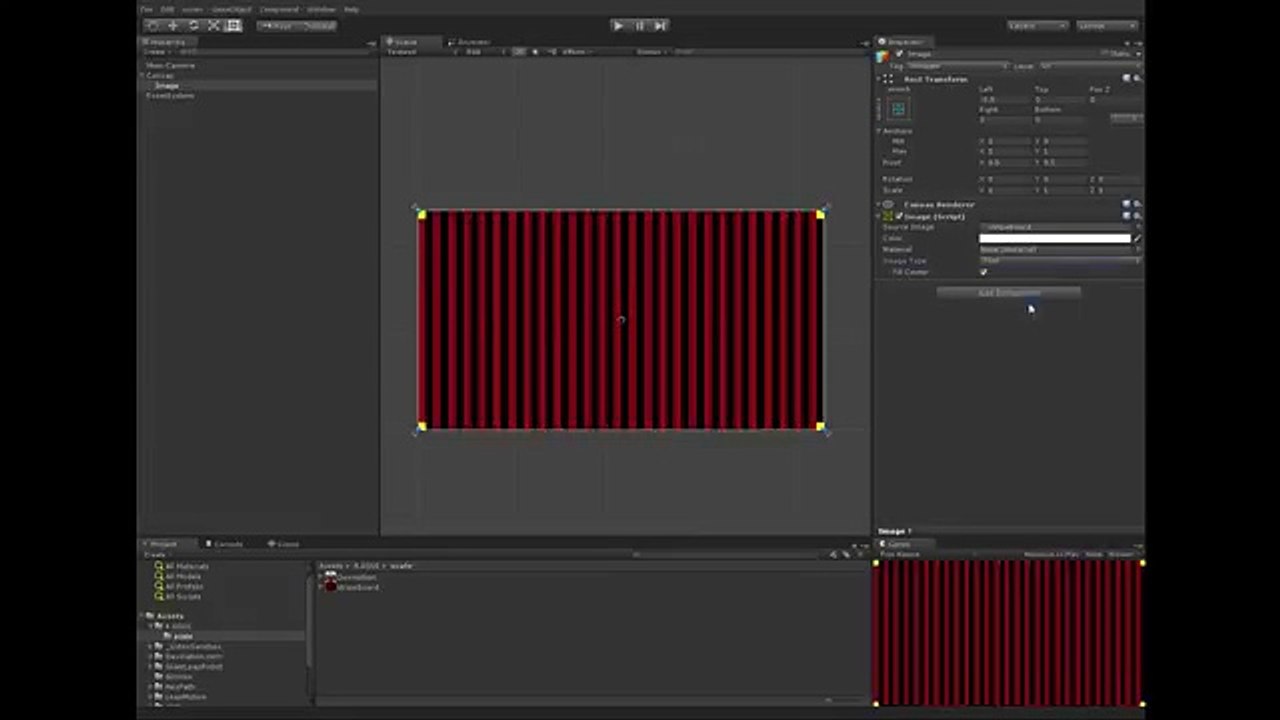Select the Rect Transform tool
The height and width of the screenshot is (720, 1280).
pos(233,25)
